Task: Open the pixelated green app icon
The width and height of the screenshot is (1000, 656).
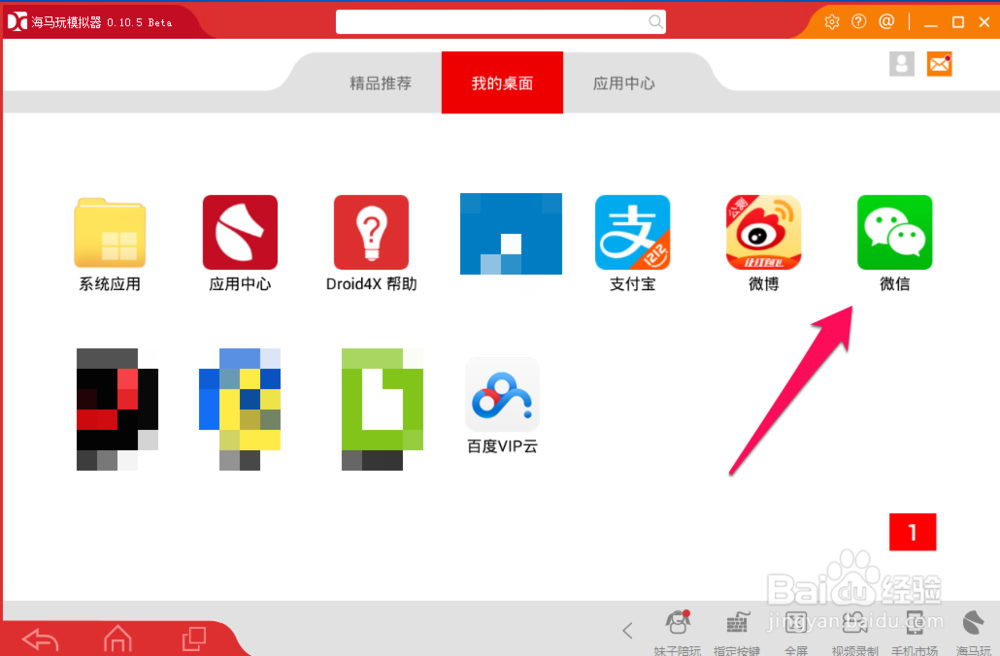Action: [x=383, y=409]
